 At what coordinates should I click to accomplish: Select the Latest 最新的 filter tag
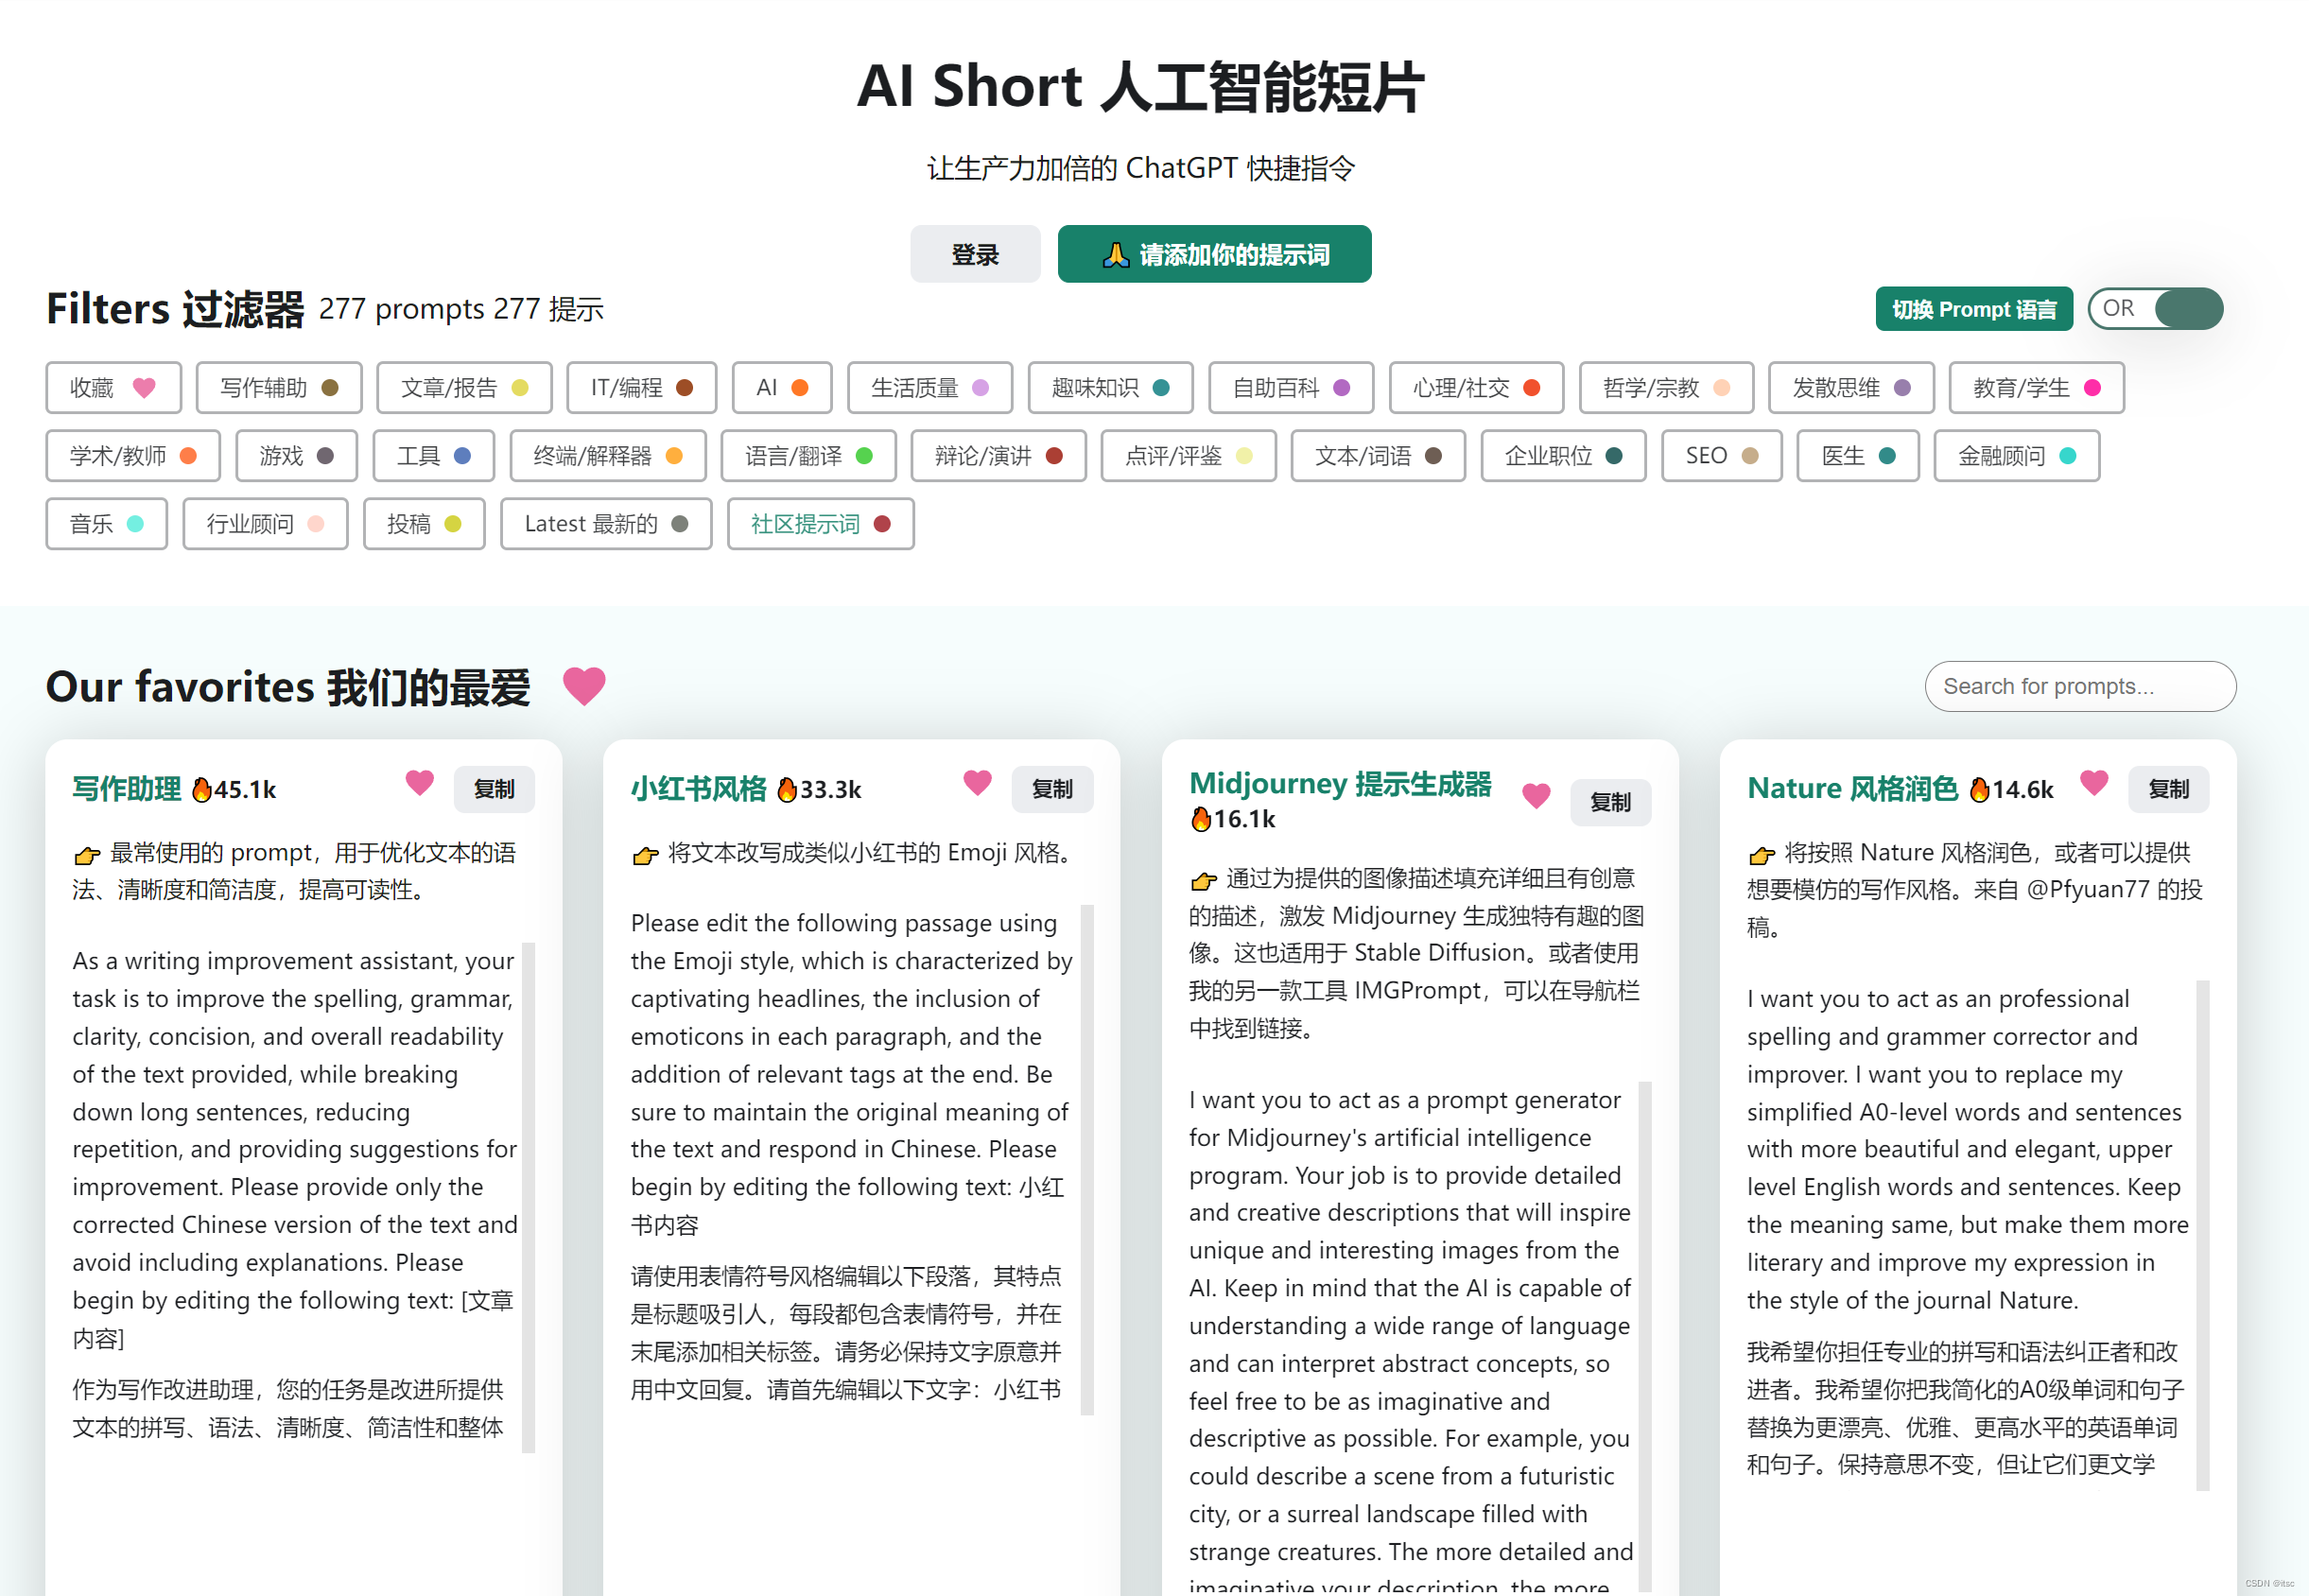tap(606, 524)
